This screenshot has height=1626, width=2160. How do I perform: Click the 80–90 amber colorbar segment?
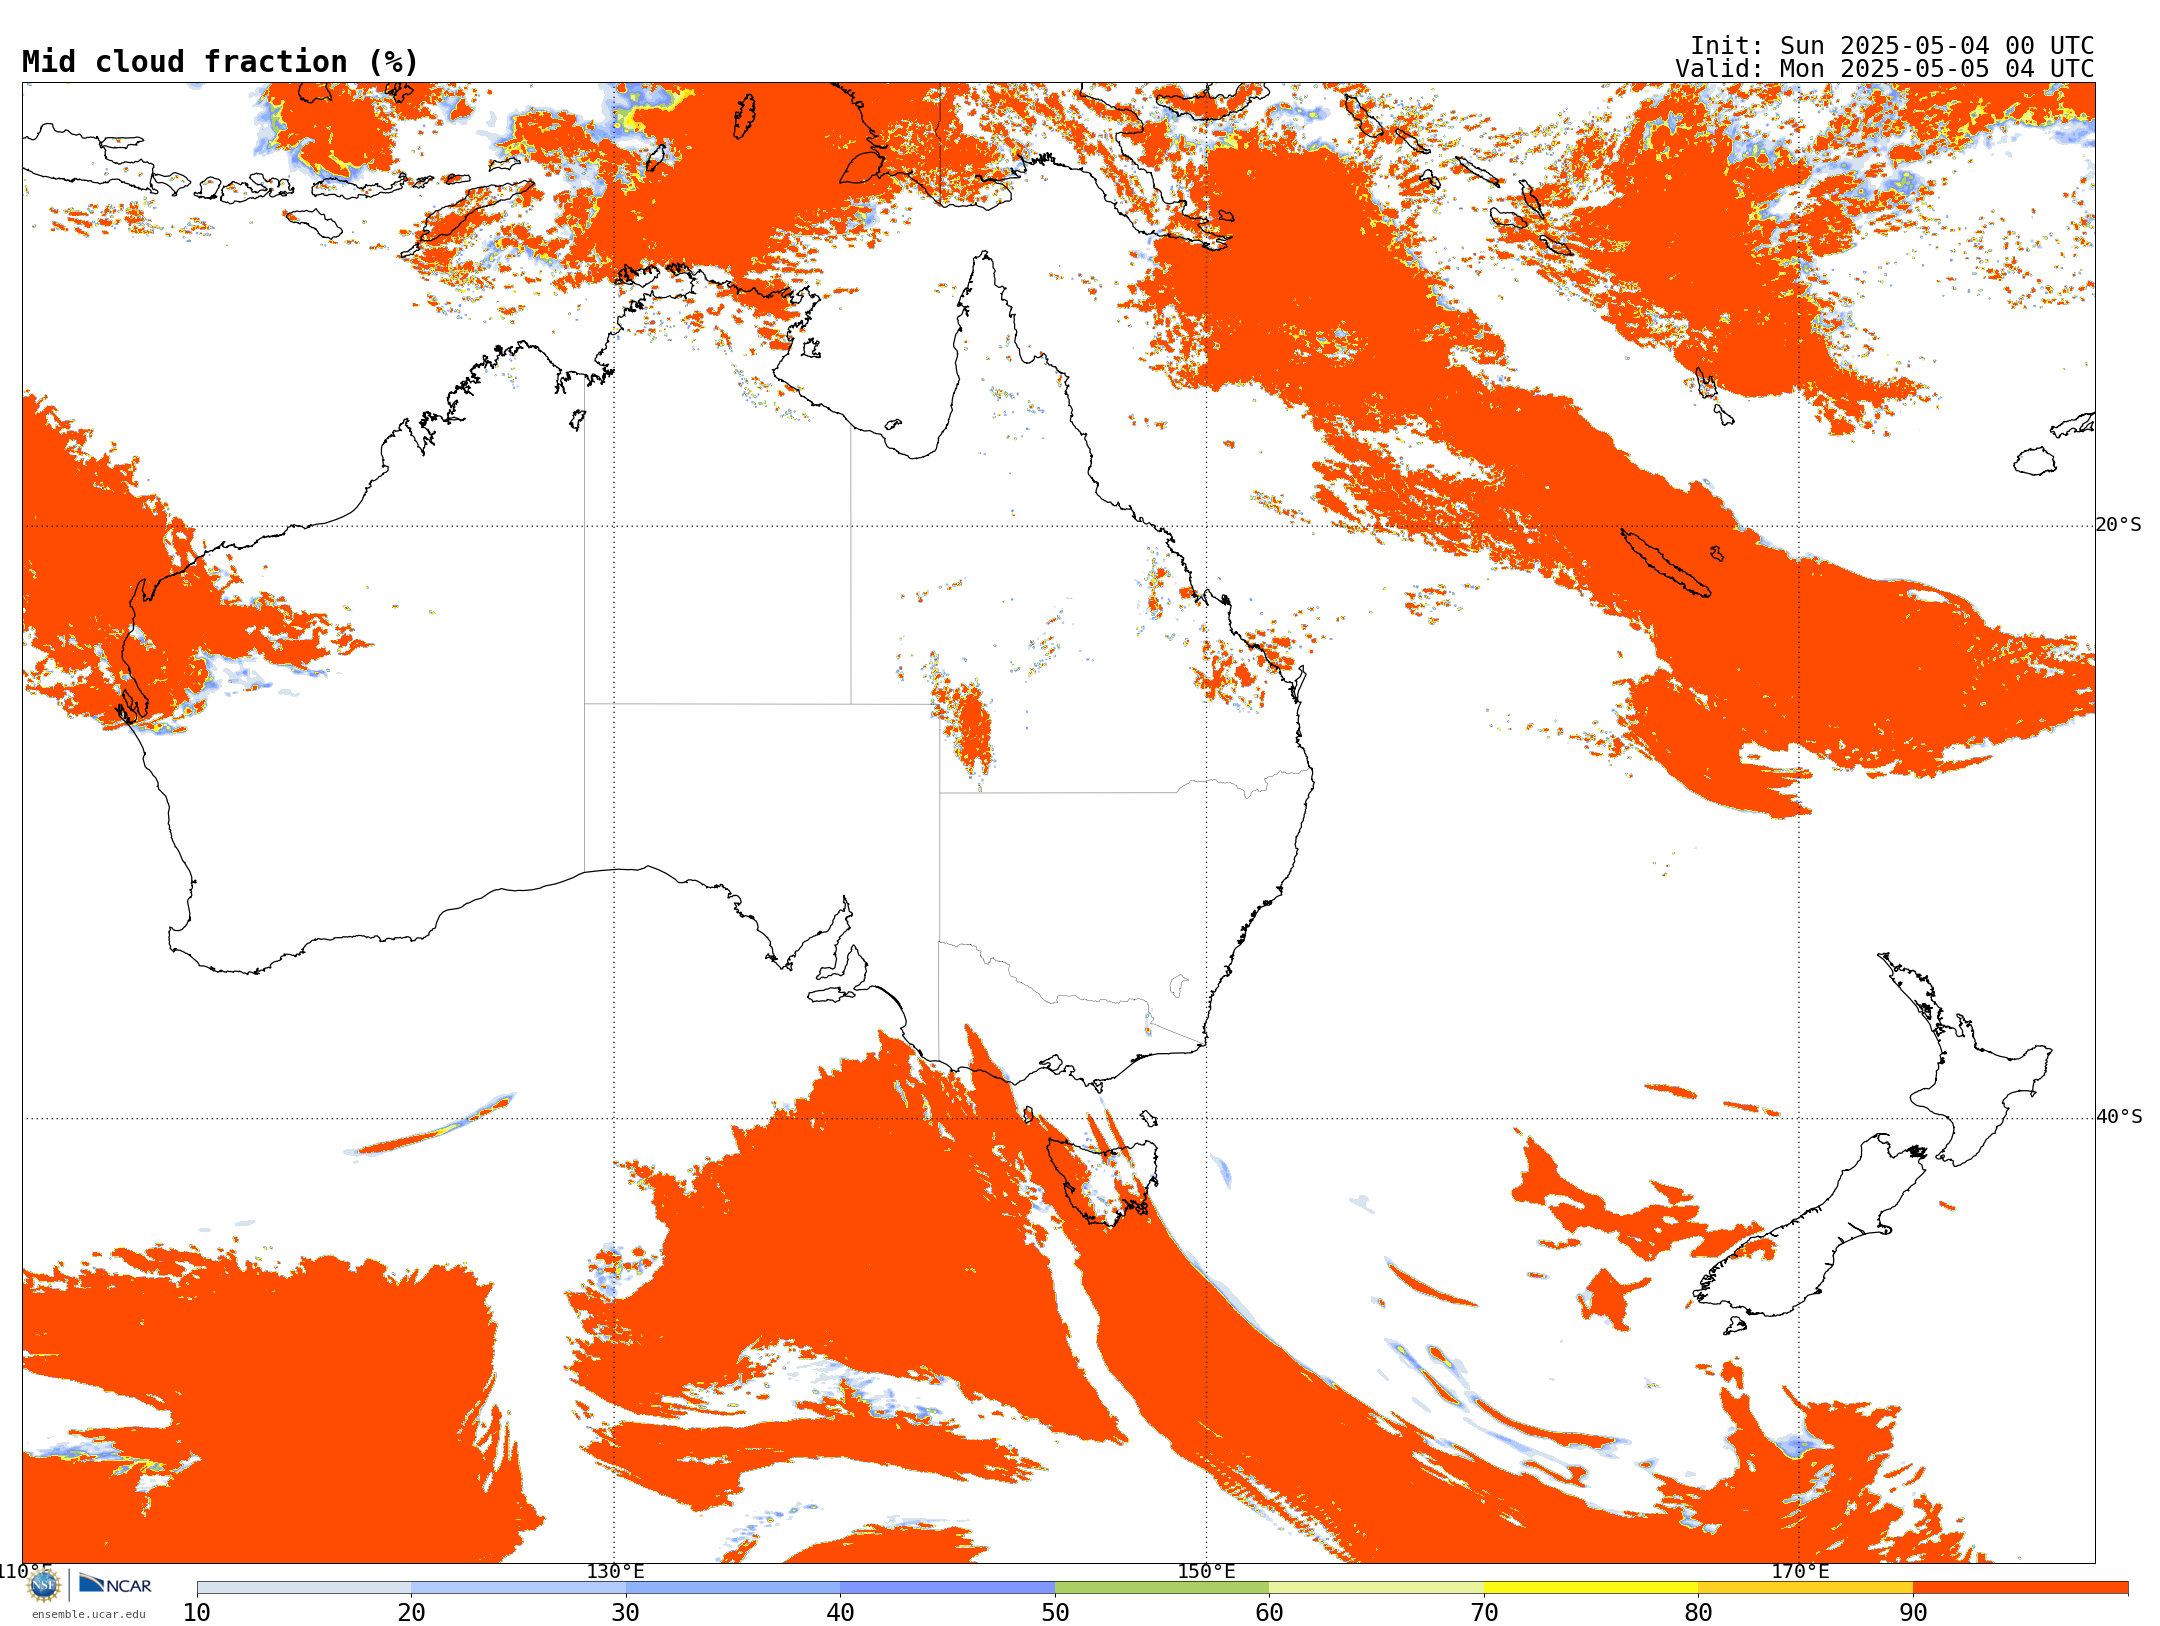[1805, 1588]
